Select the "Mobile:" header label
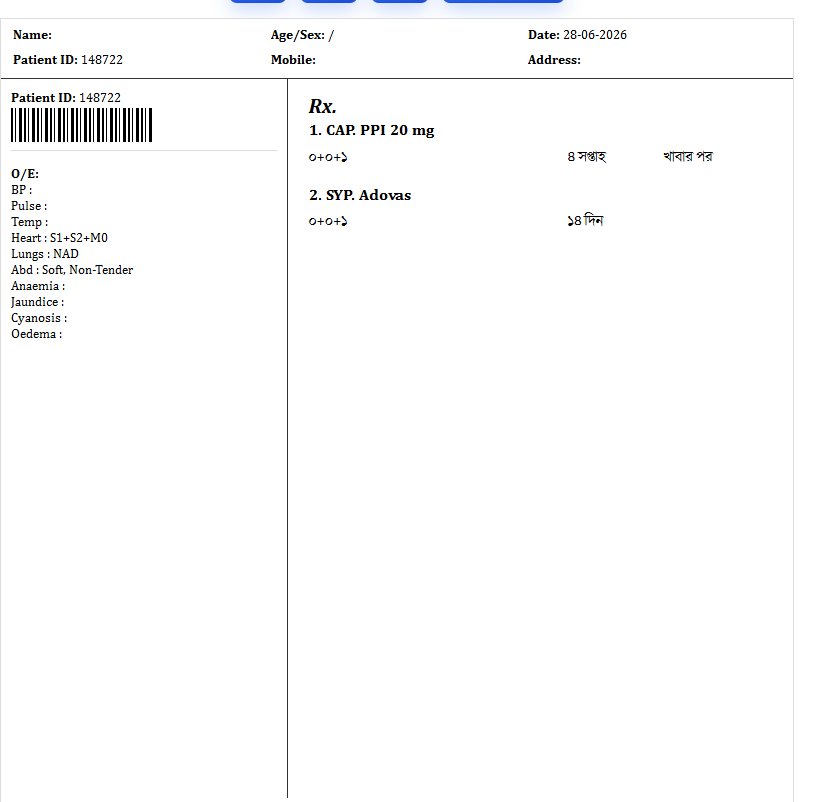Viewport: 827px width, 802px height. click(293, 60)
